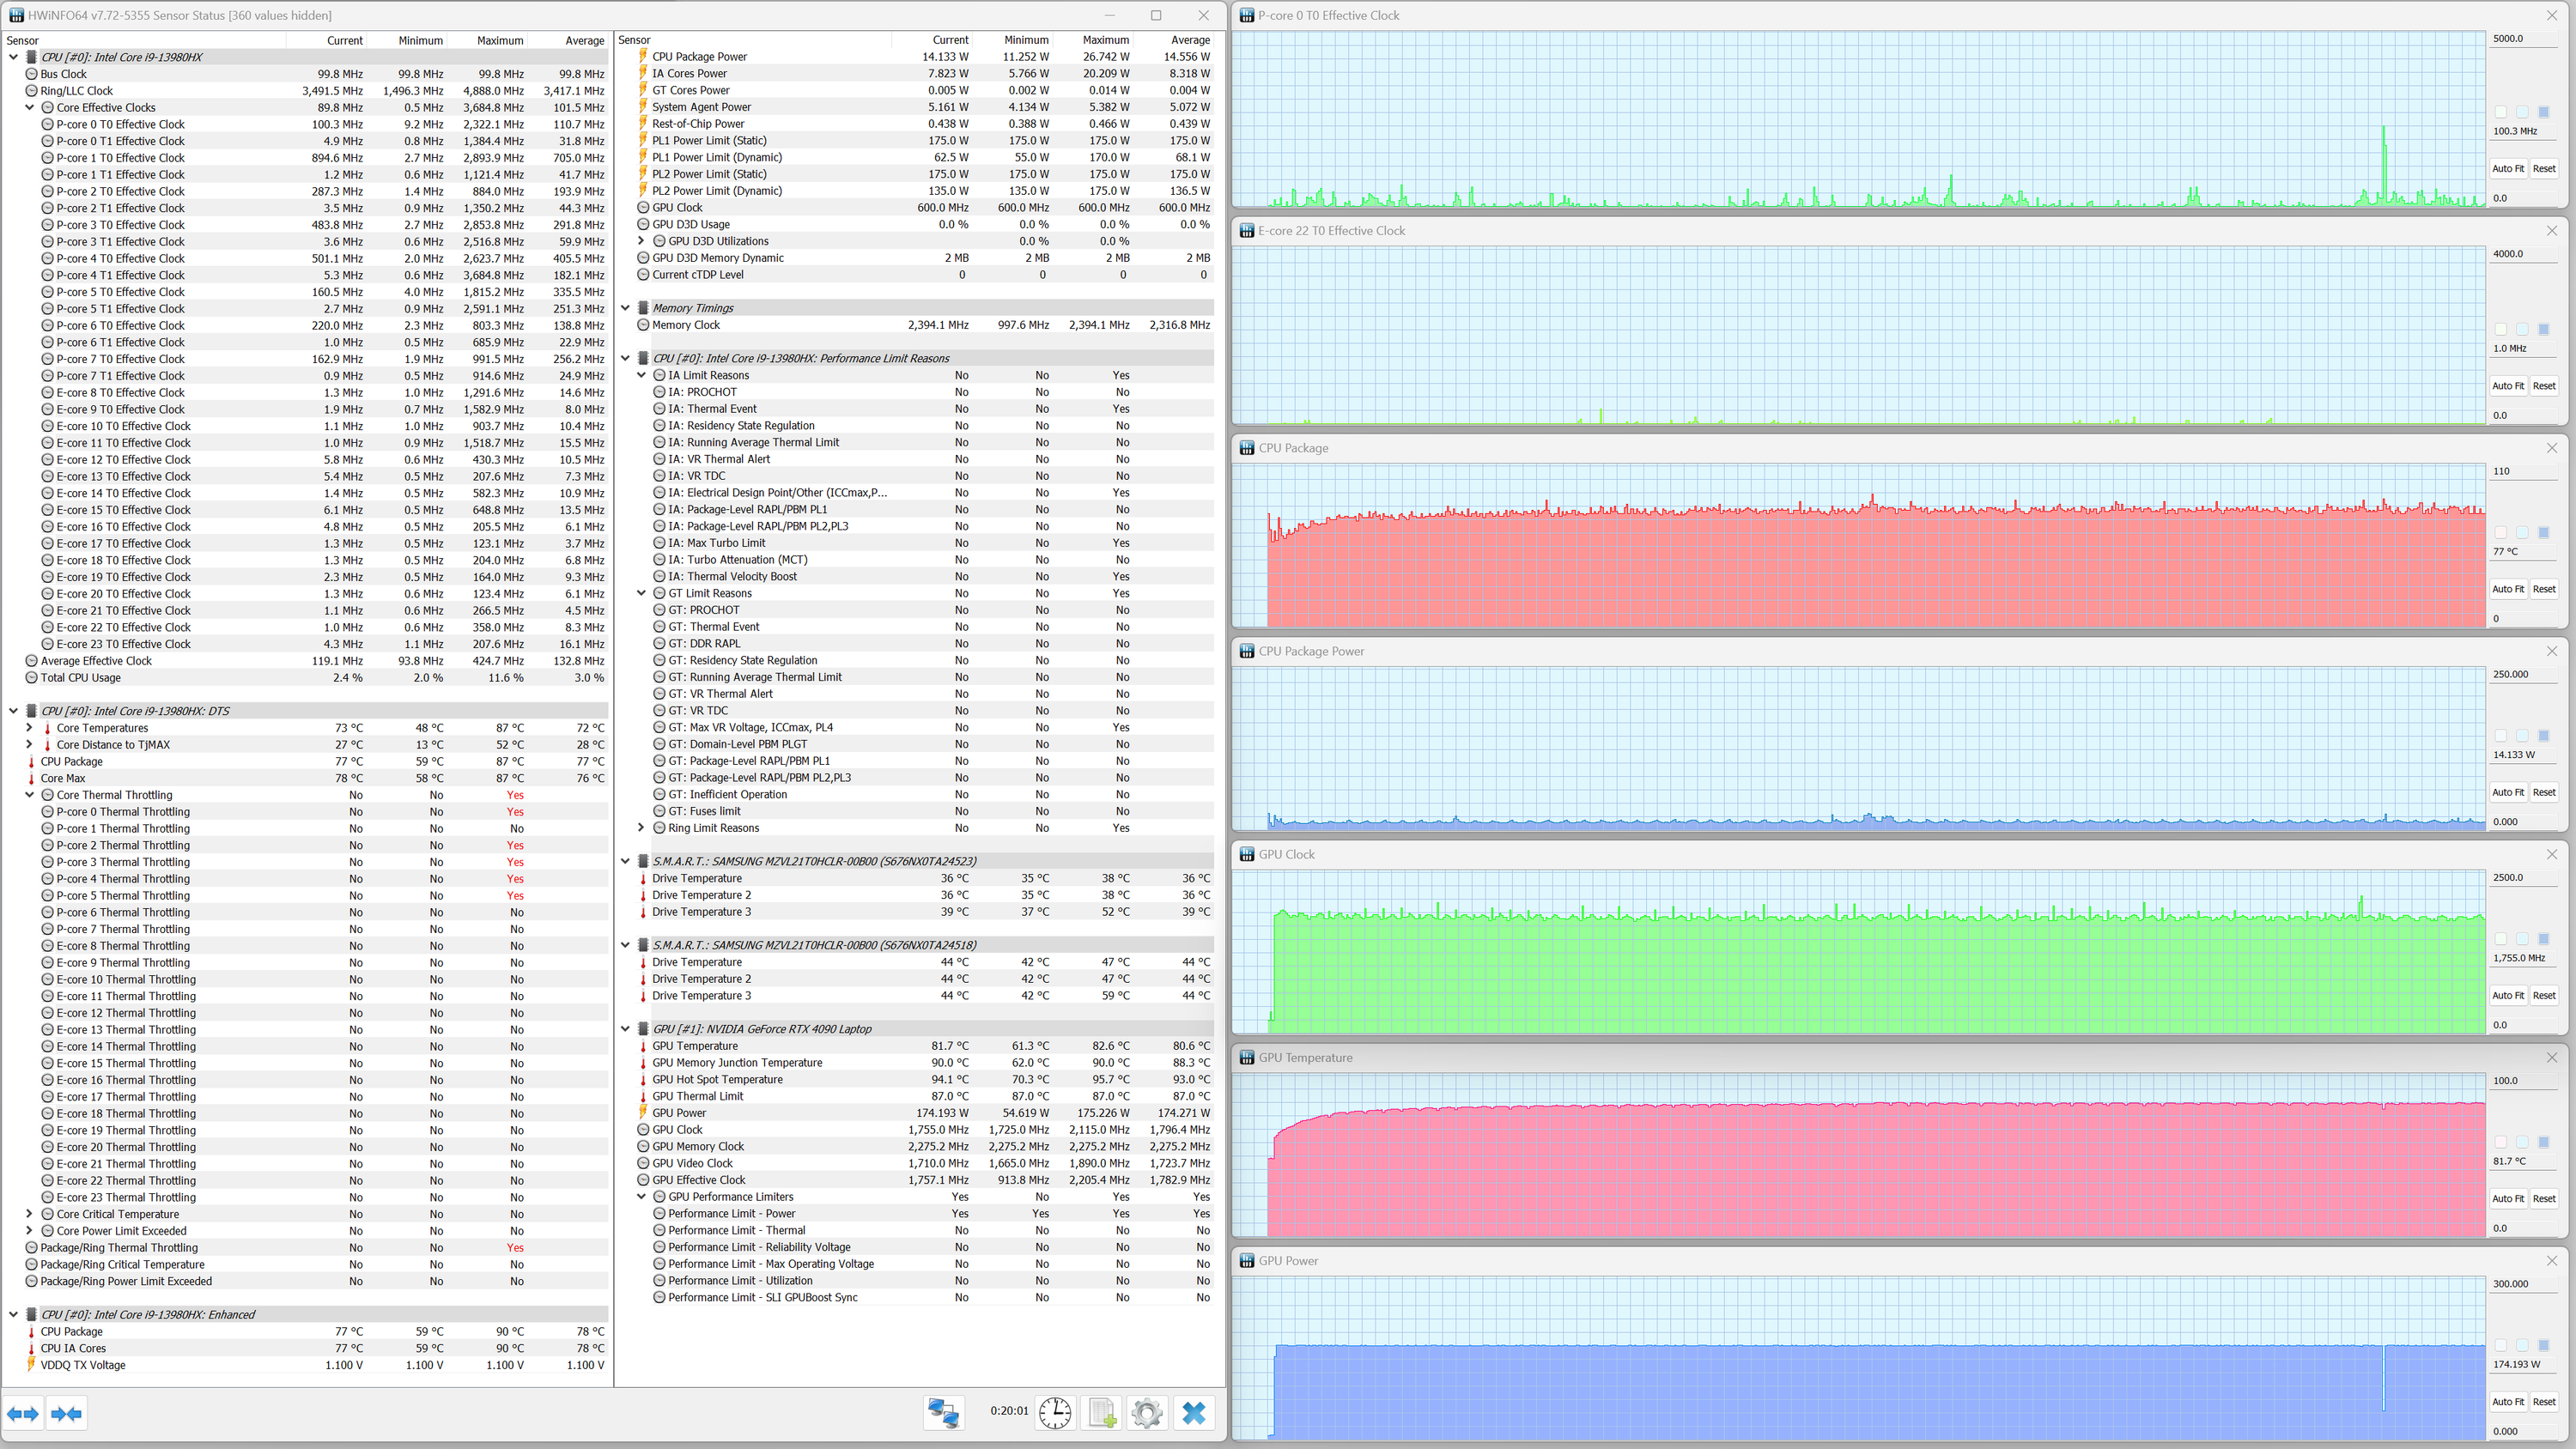Click the Average column header in right panel

tap(1189, 40)
